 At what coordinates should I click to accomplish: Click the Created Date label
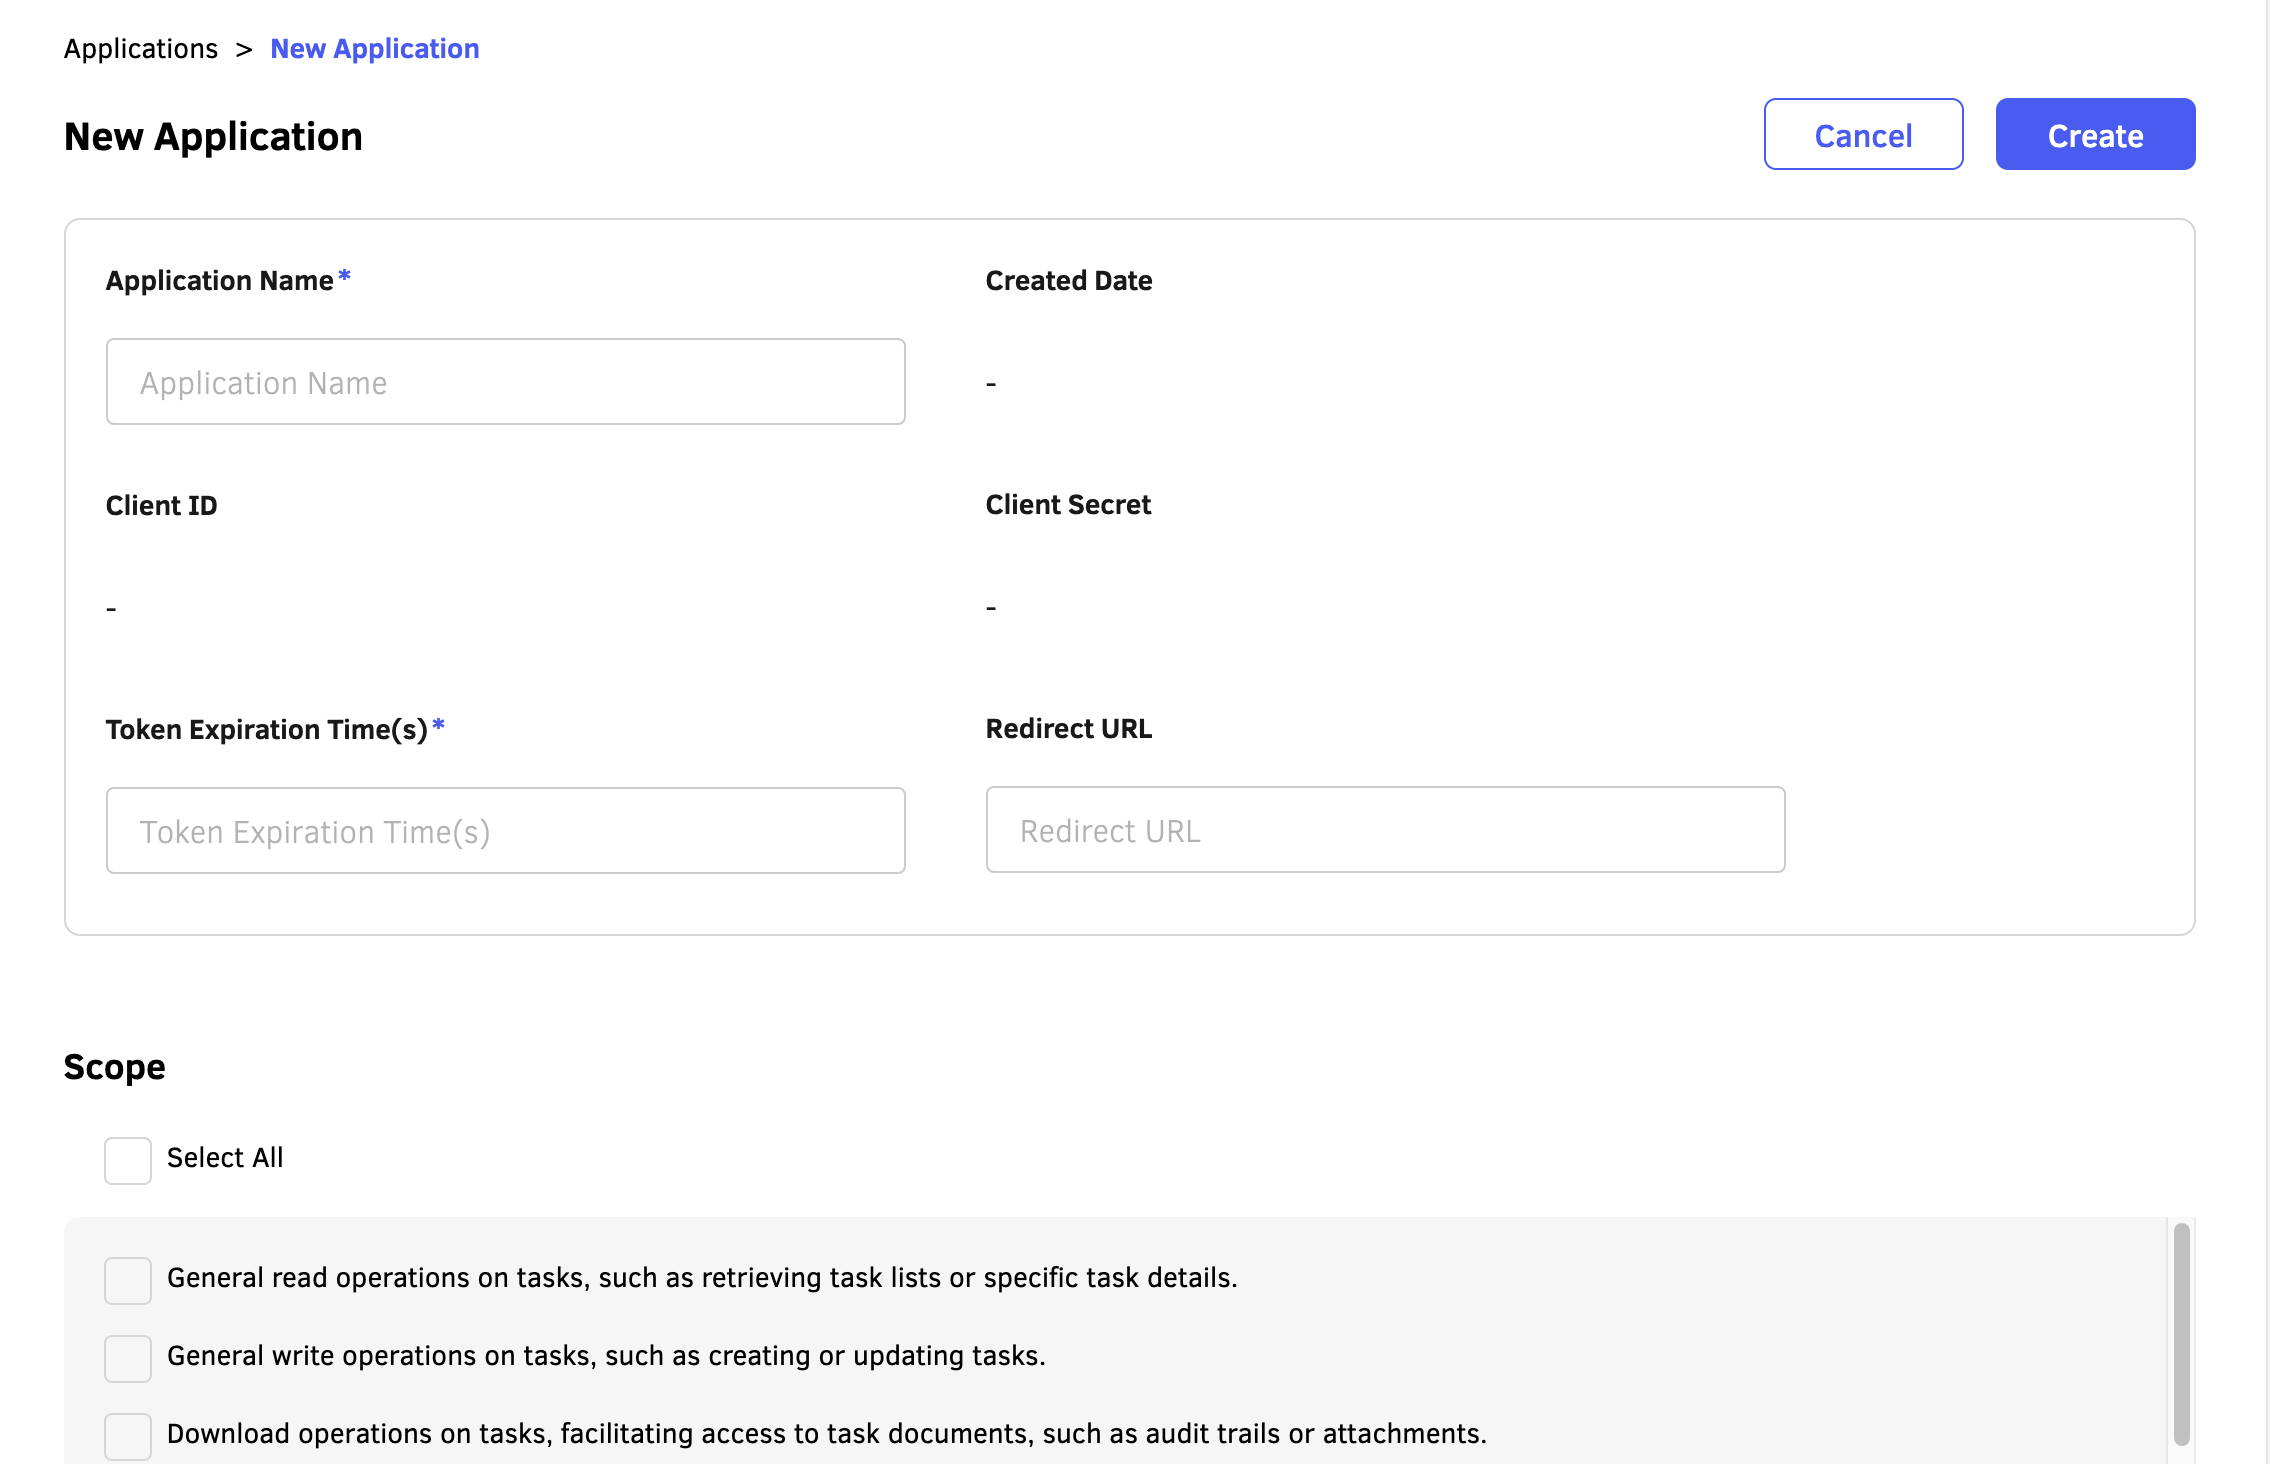tap(1068, 281)
